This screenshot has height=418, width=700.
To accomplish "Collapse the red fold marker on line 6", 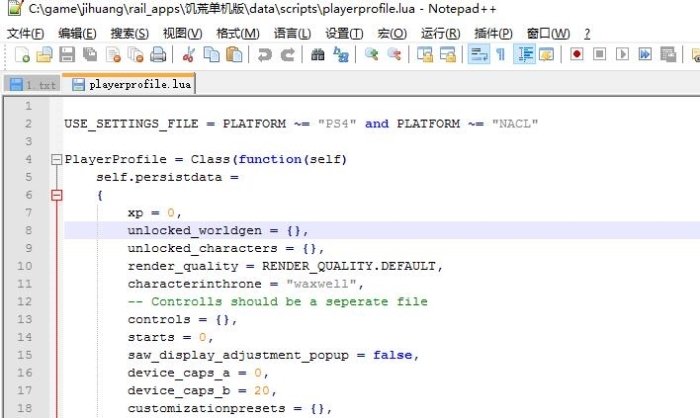I will point(56,195).
